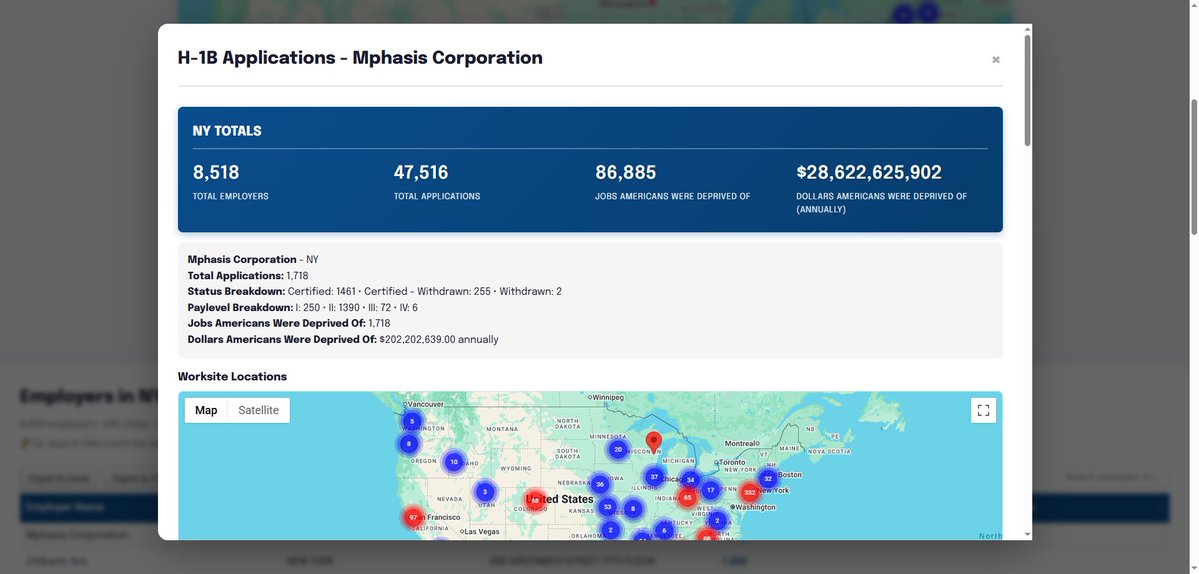Open the 36 cluster near Nebraska
The image size is (1199, 574).
[600, 484]
